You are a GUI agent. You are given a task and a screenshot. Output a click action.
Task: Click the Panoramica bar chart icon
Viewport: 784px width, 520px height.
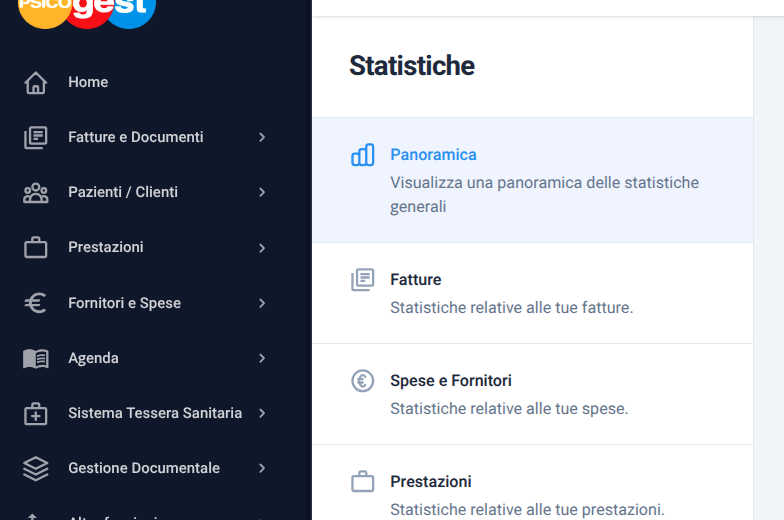tap(362, 155)
